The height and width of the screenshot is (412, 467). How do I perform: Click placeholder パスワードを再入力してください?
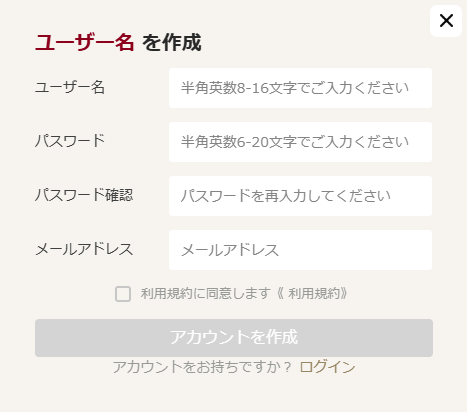click(286, 196)
